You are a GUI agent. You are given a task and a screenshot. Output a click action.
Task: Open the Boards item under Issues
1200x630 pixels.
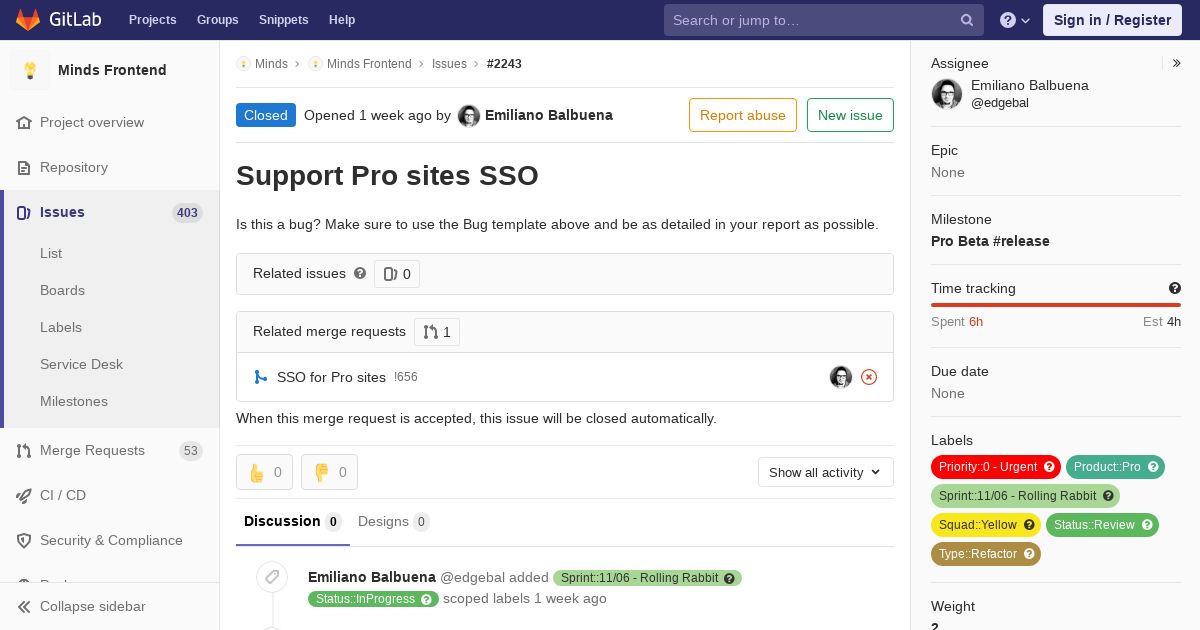[62, 290]
